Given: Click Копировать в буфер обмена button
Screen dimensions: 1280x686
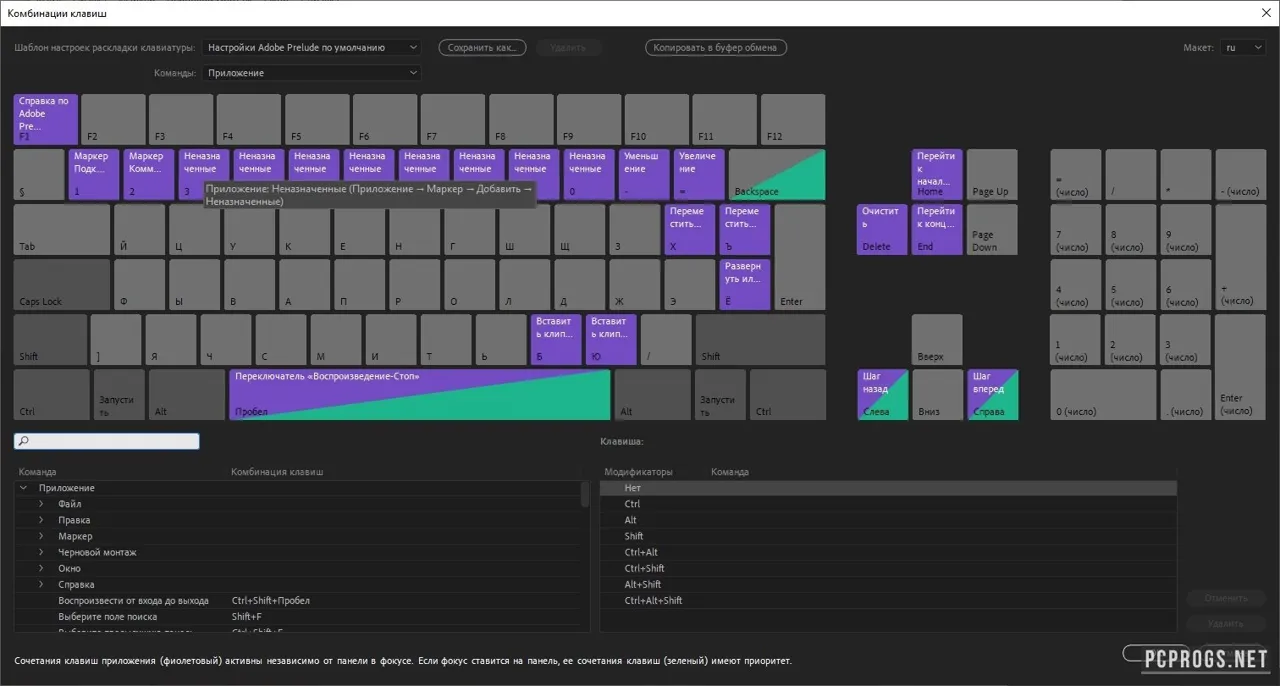Looking at the screenshot, I should [x=716, y=47].
